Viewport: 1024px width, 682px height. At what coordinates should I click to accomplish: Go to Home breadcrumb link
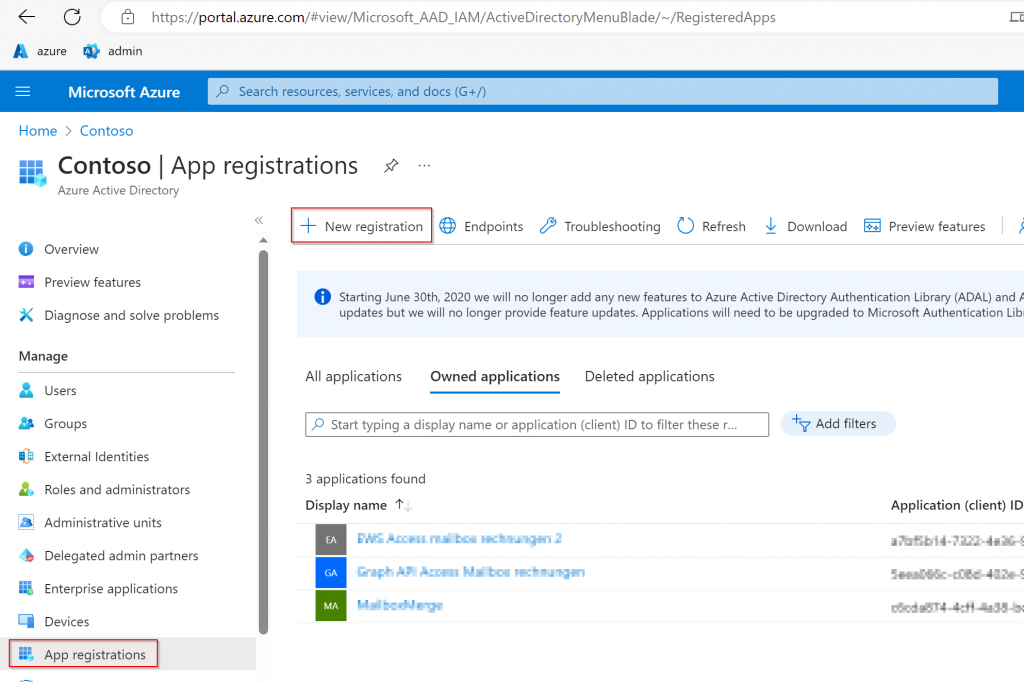(x=38, y=131)
